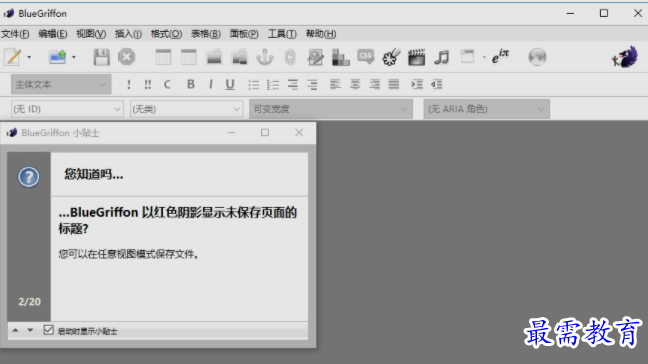Open the paragraph format dropdown 主体文本
This screenshot has height=364, width=648.
pos(61,84)
